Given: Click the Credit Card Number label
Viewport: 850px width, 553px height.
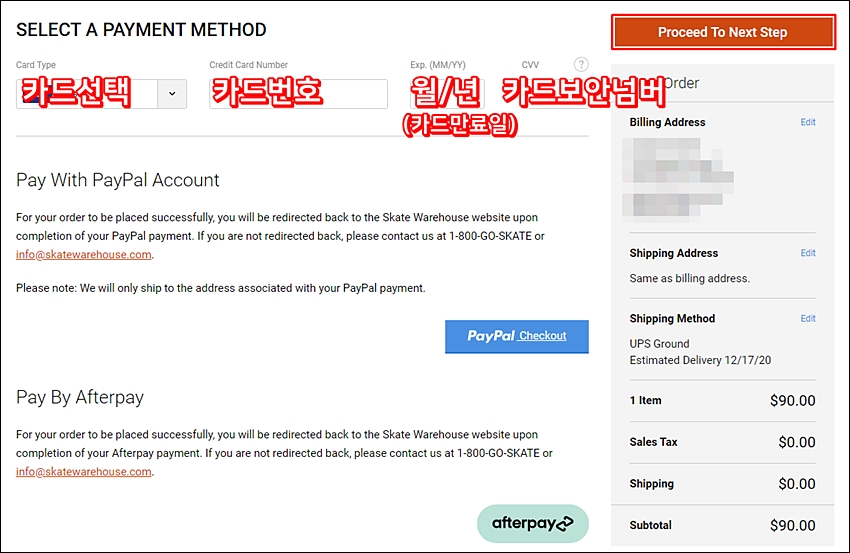Looking at the screenshot, I should pyautogui.click(x=248, y=65).
